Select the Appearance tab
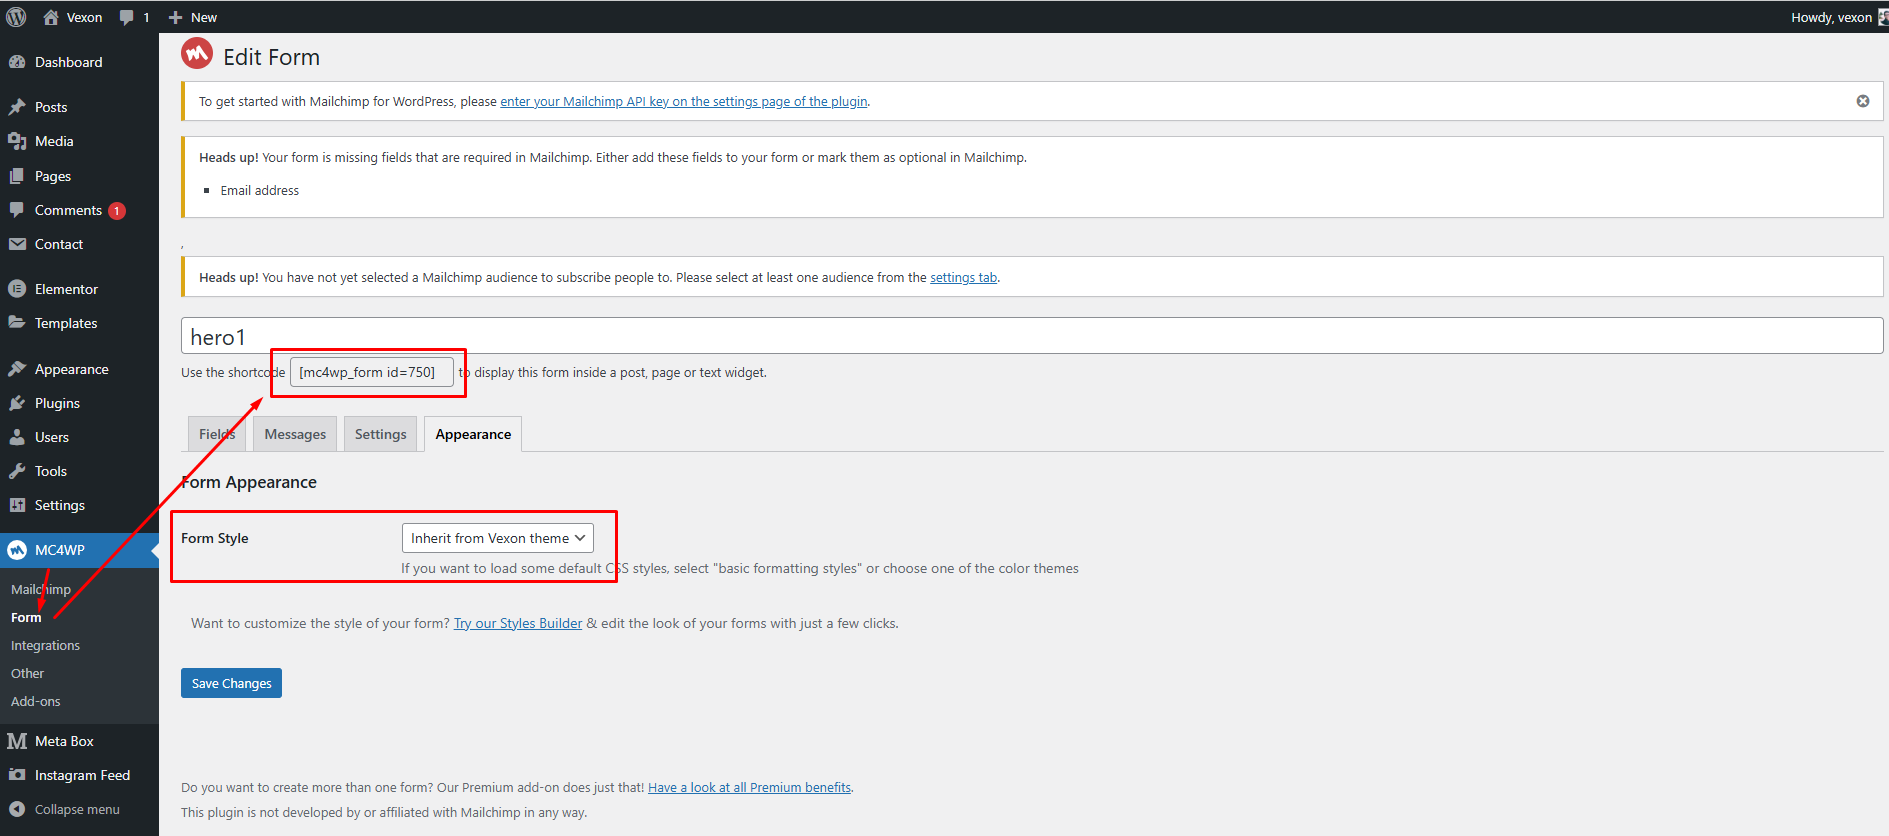This screenshot has height=836, width=1889. click(473, 434)
